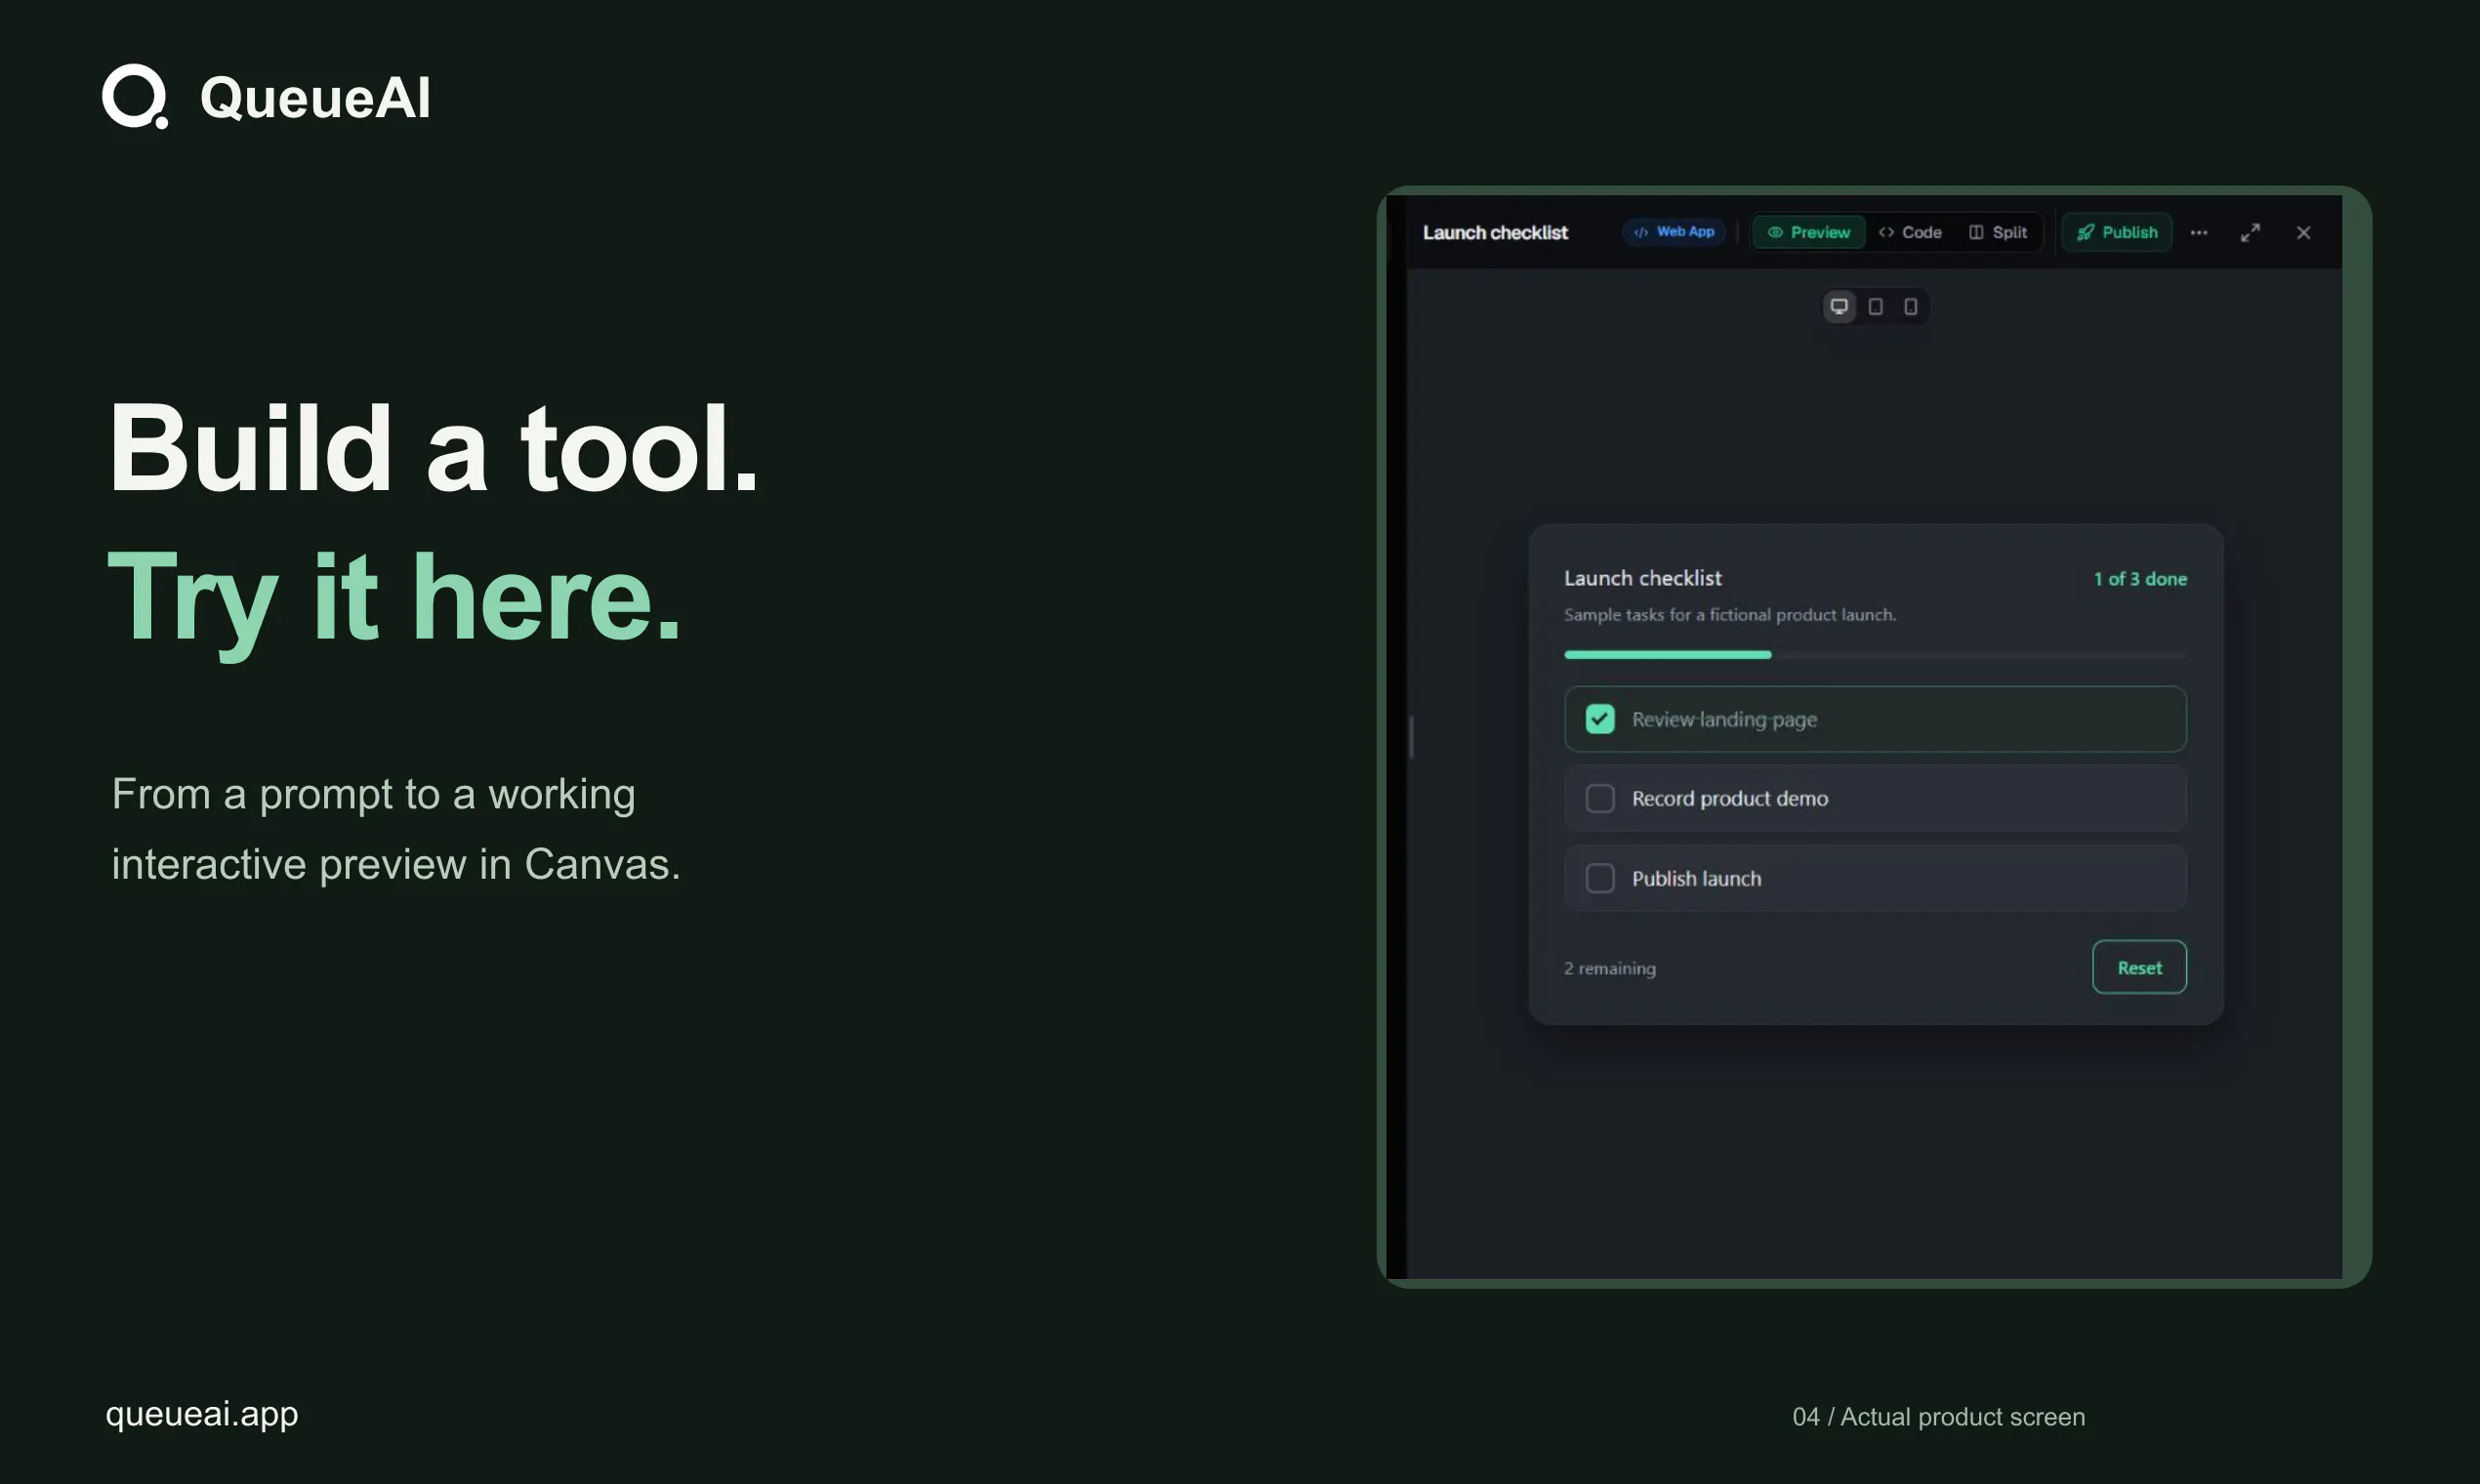Open the three-dot more options menu
The width and height of the screenshot is (2480, 1484).
pos(2199,232)
